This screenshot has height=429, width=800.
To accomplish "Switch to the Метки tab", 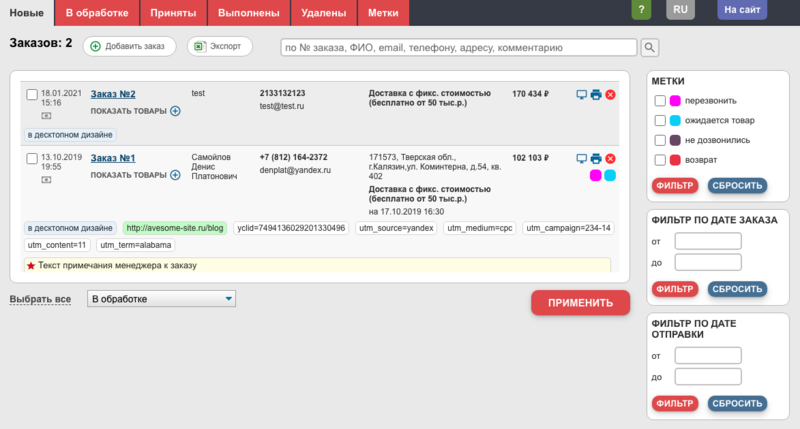I will 383,13.
